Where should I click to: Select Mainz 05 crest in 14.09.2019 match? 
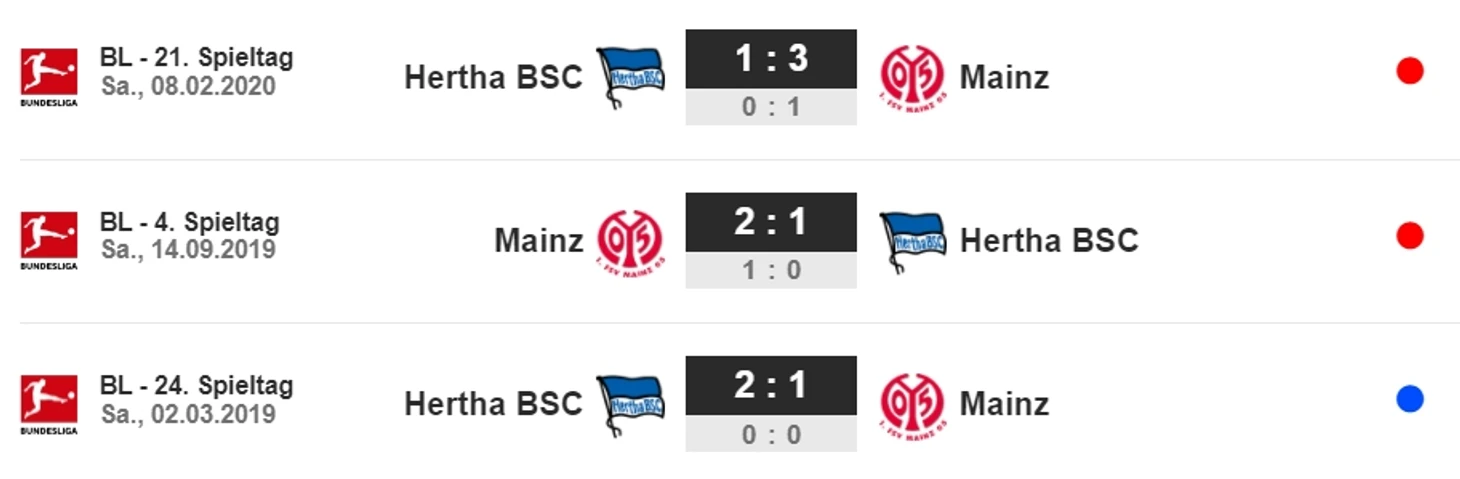(x=630, y=241)
